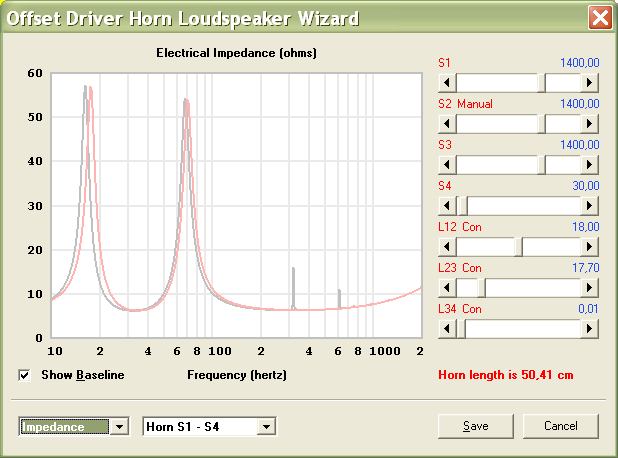Click the S4 slider right arrow
618x458 pixels.
point(590,206)
